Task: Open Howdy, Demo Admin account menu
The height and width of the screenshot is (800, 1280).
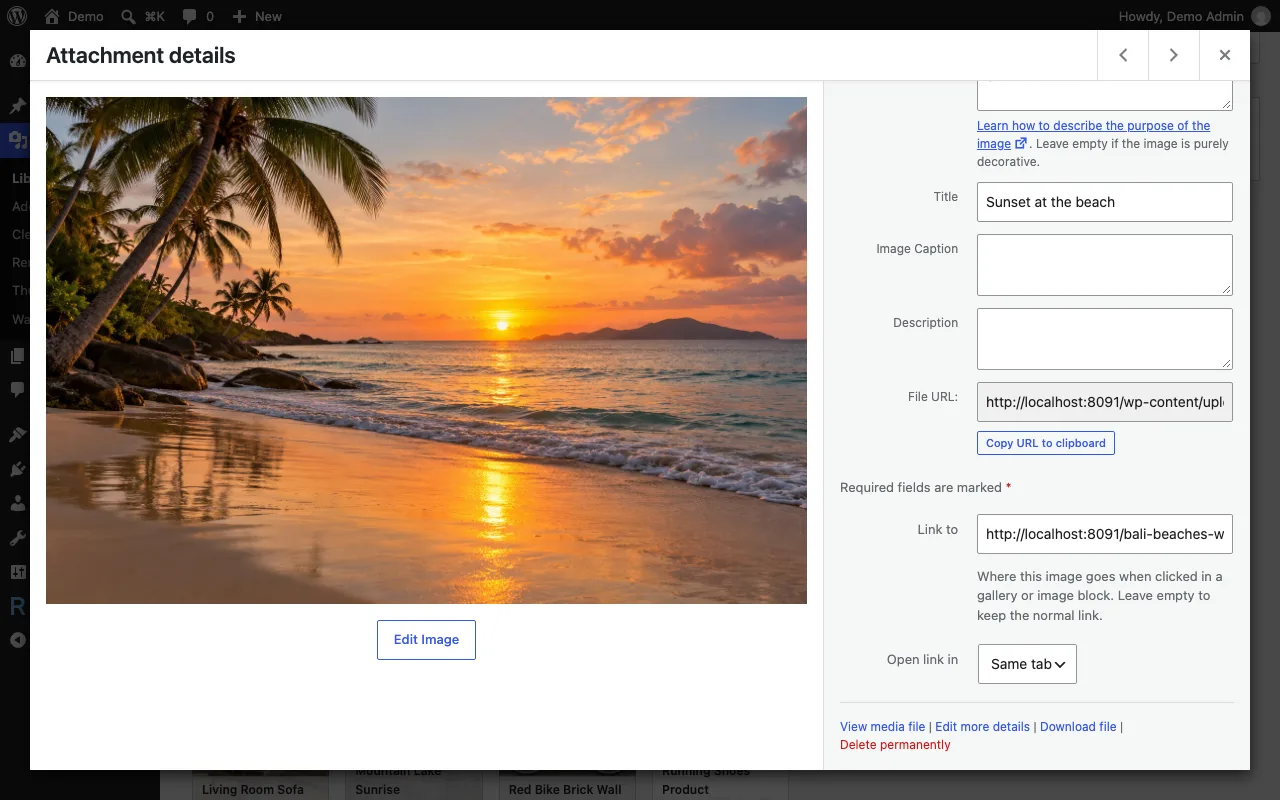Action: point(1194,16)
